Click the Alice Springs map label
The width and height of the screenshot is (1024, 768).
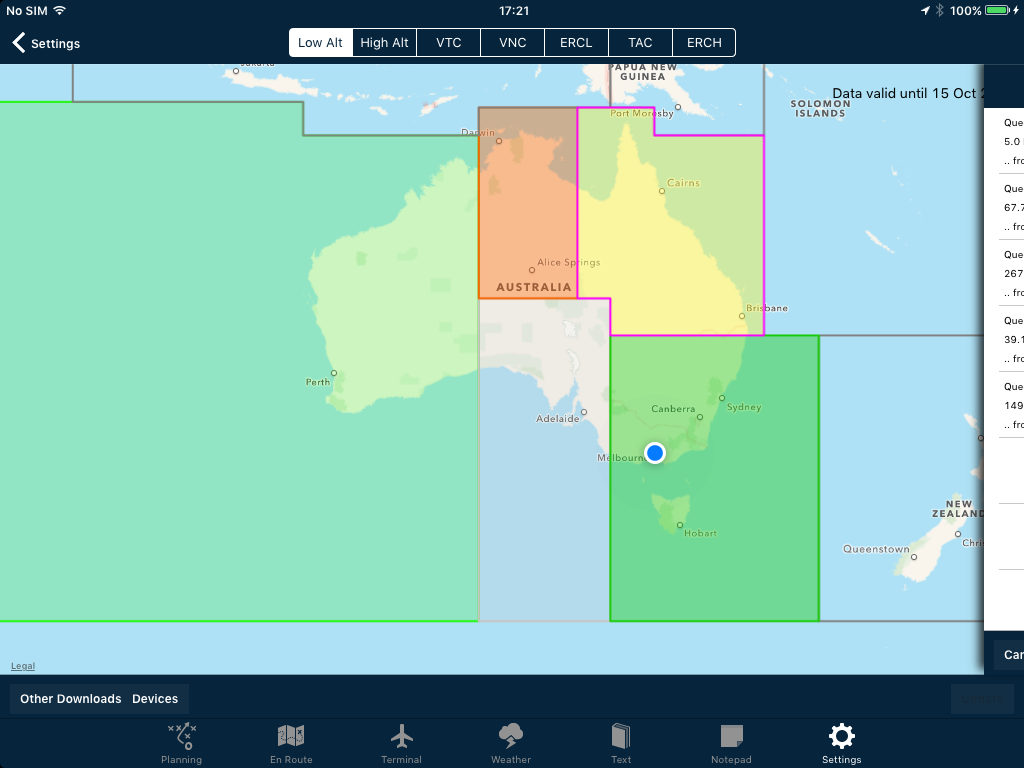[x=568, y=262]
